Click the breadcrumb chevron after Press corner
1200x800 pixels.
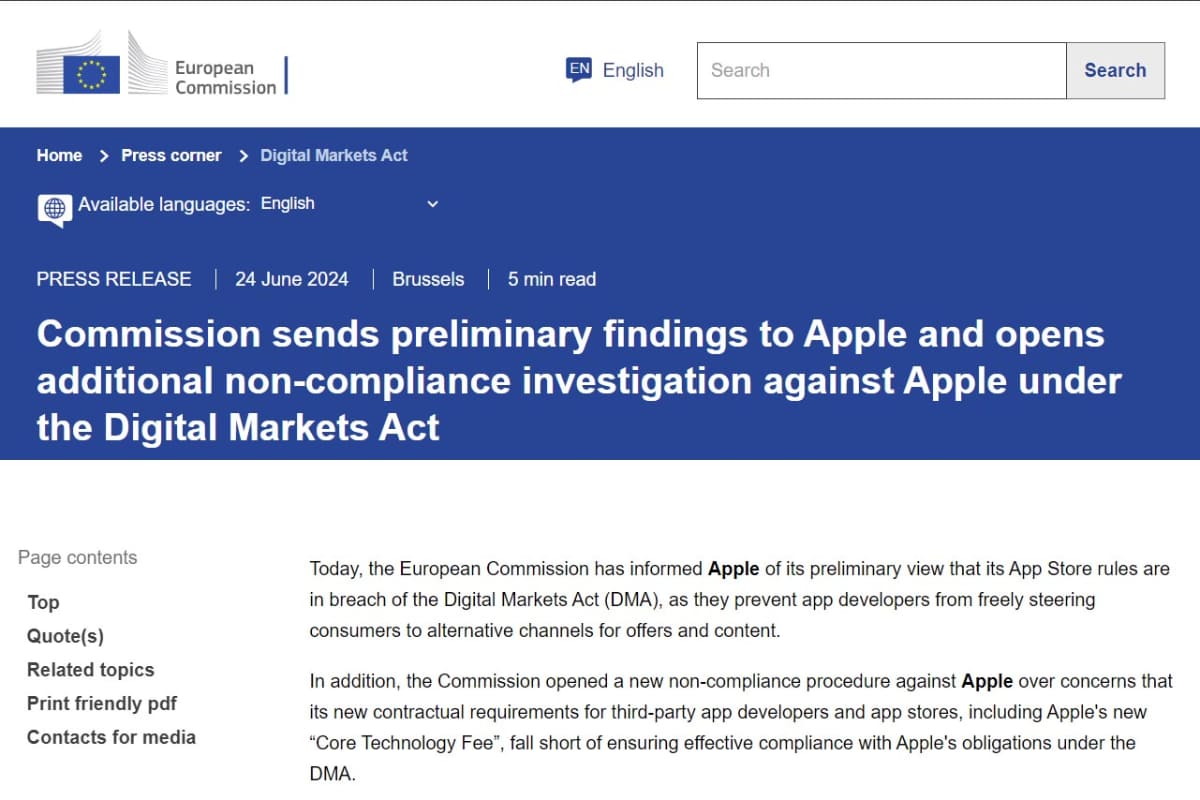(x=243, y=156)
